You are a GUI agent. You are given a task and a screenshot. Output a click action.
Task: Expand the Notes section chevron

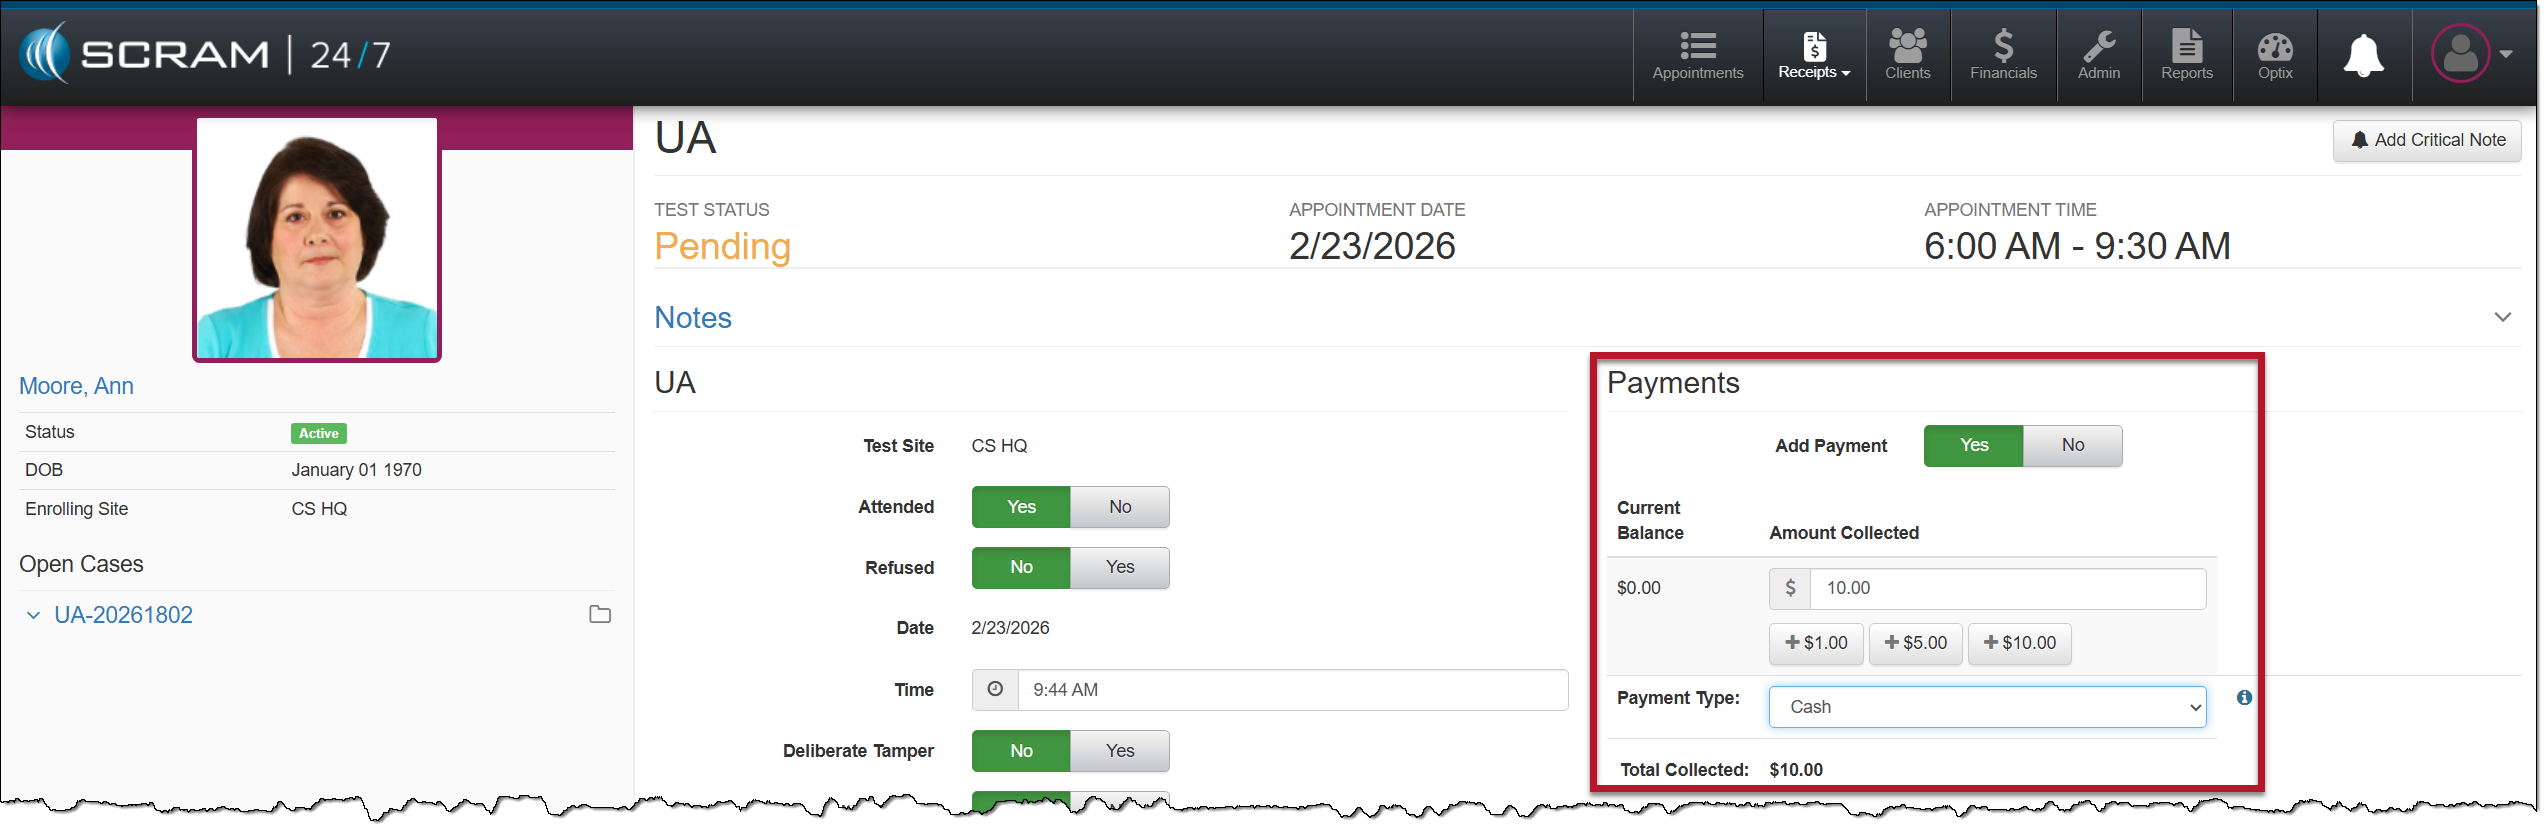tap(2502, 317)
